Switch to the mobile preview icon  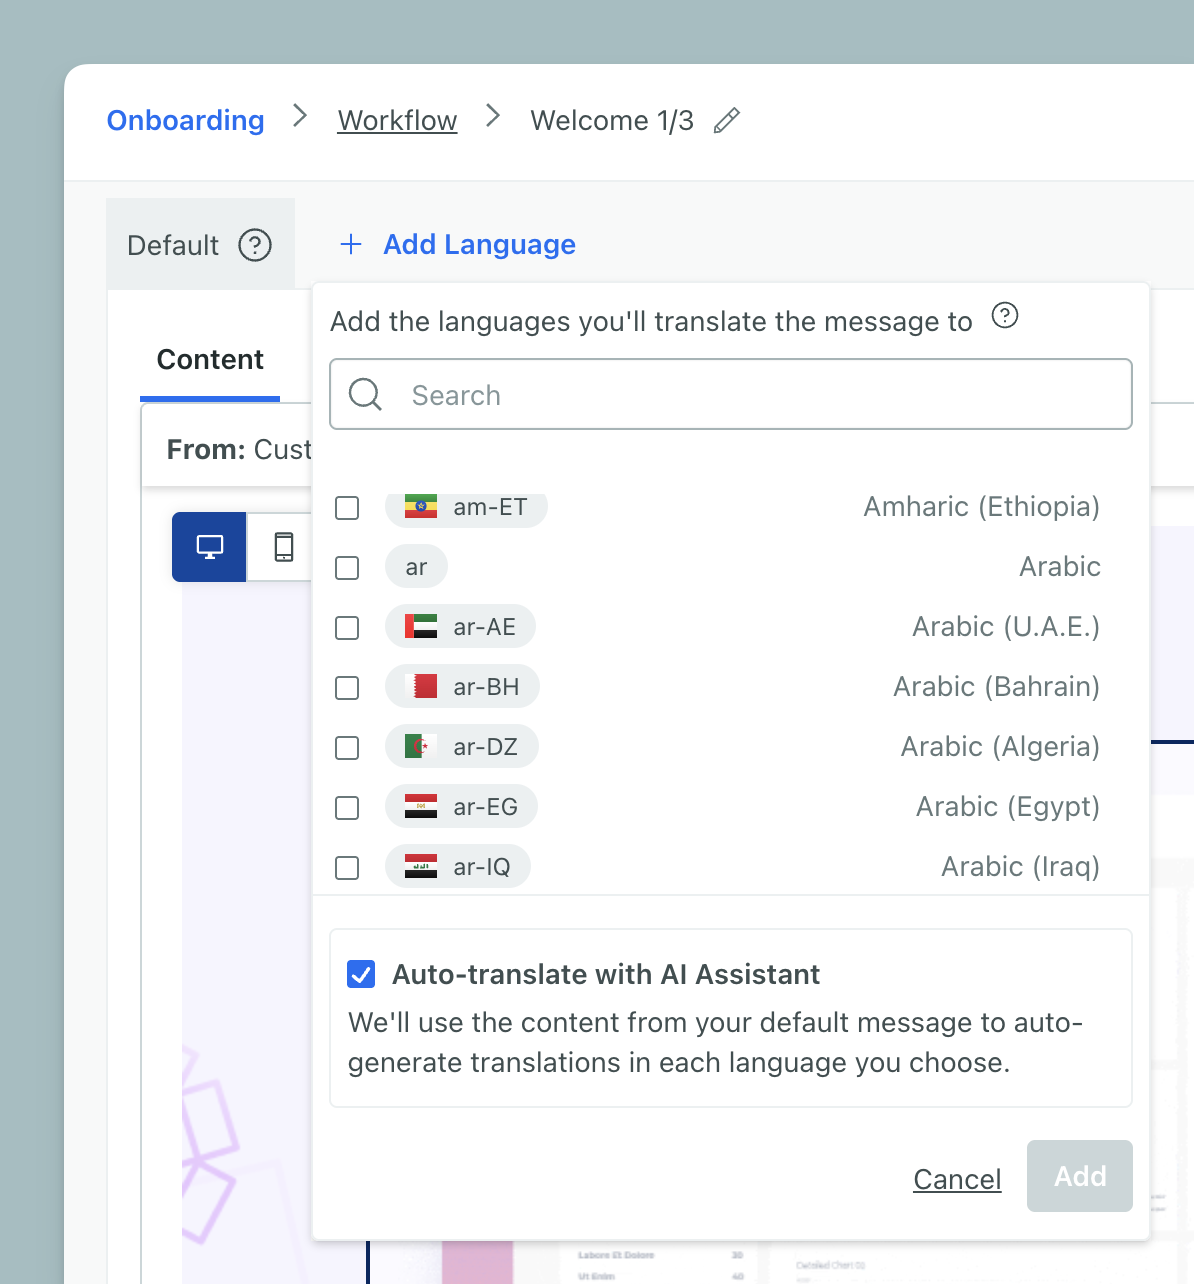(284, 547)
